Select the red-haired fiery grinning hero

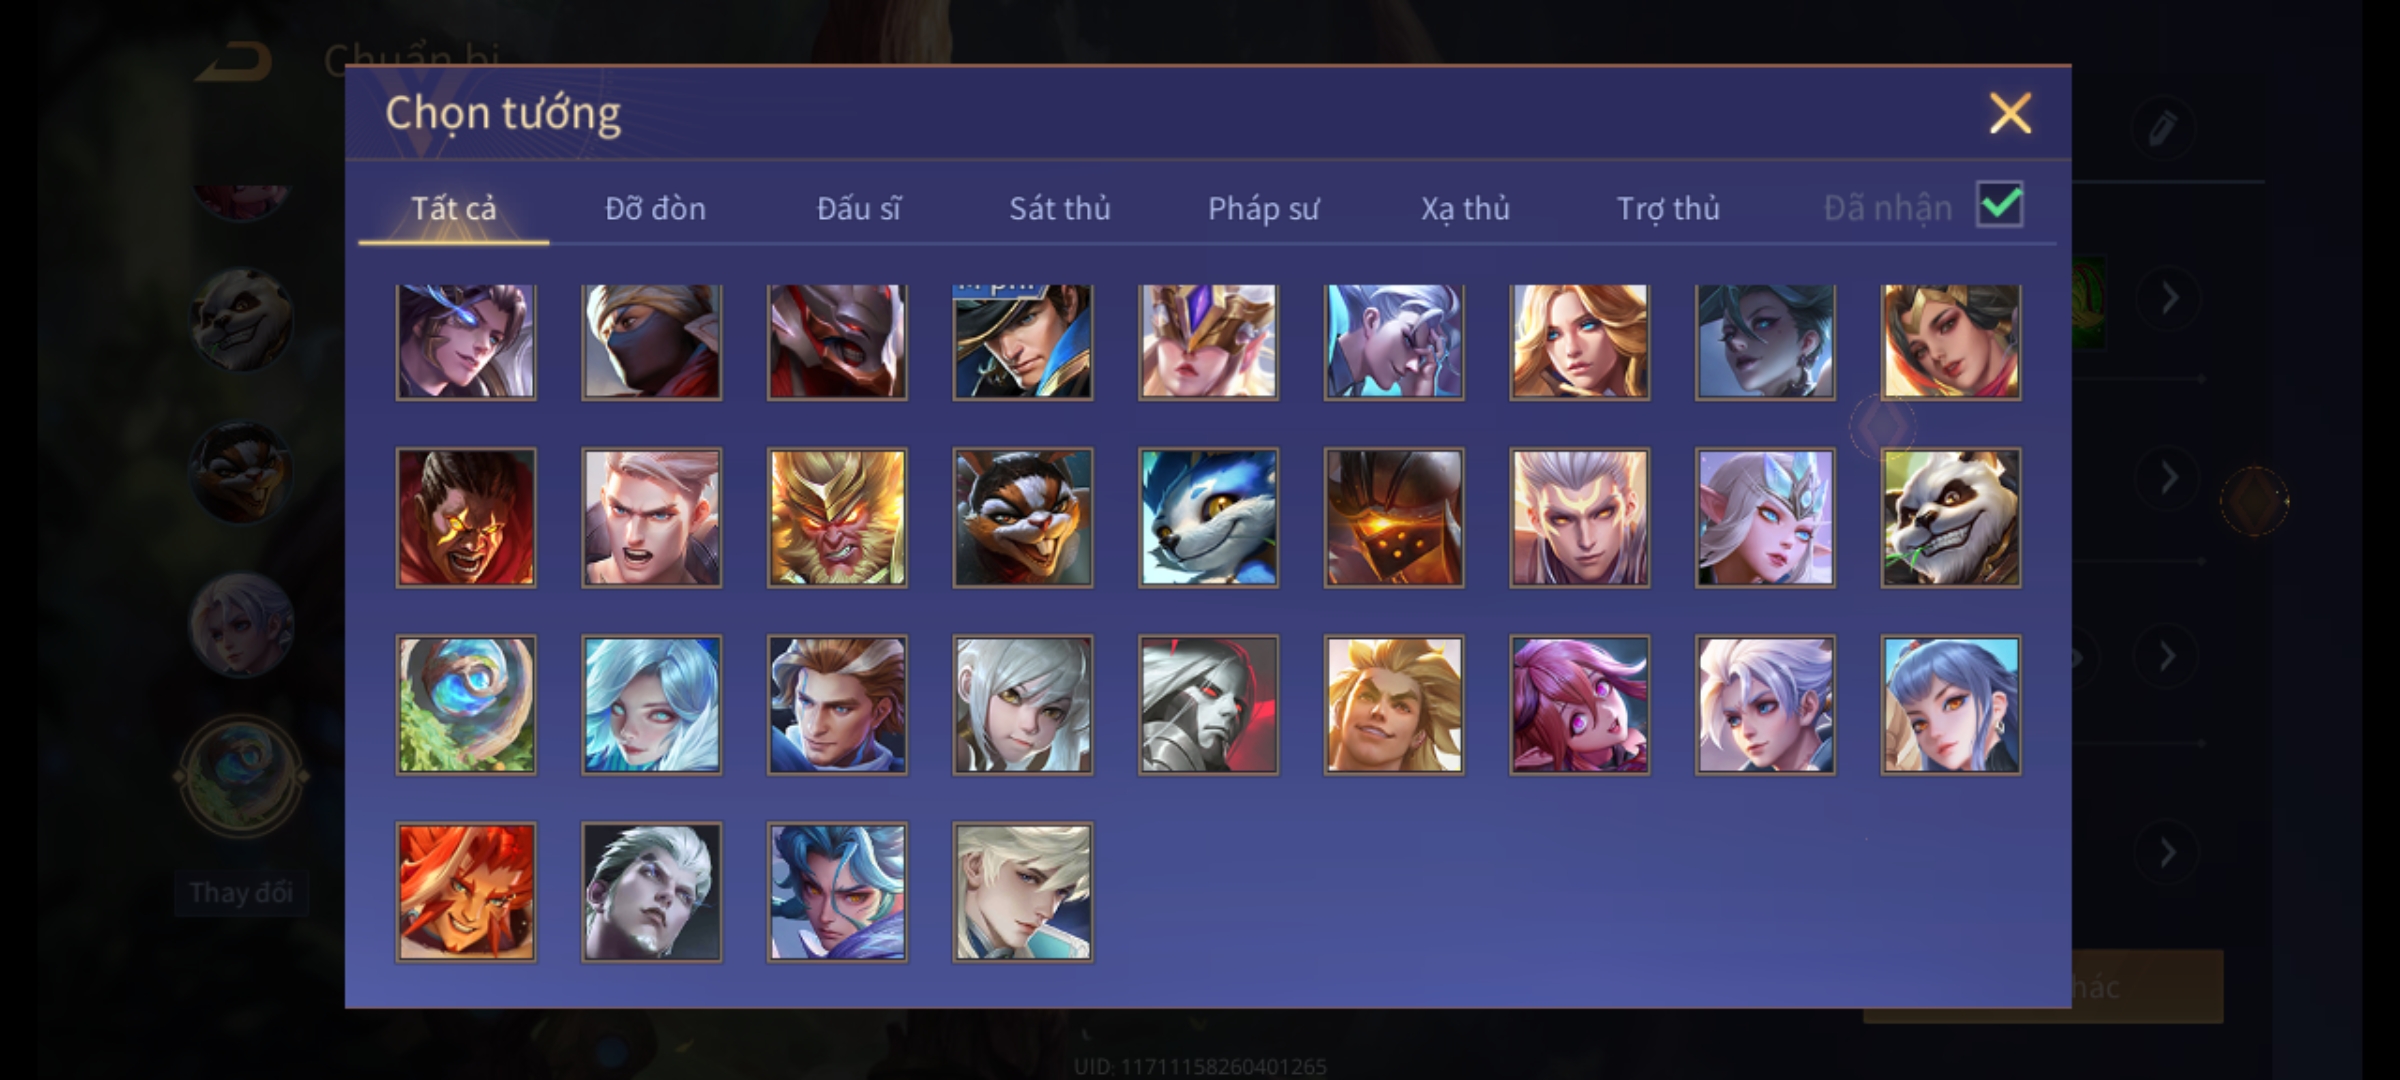coord(466,892)
